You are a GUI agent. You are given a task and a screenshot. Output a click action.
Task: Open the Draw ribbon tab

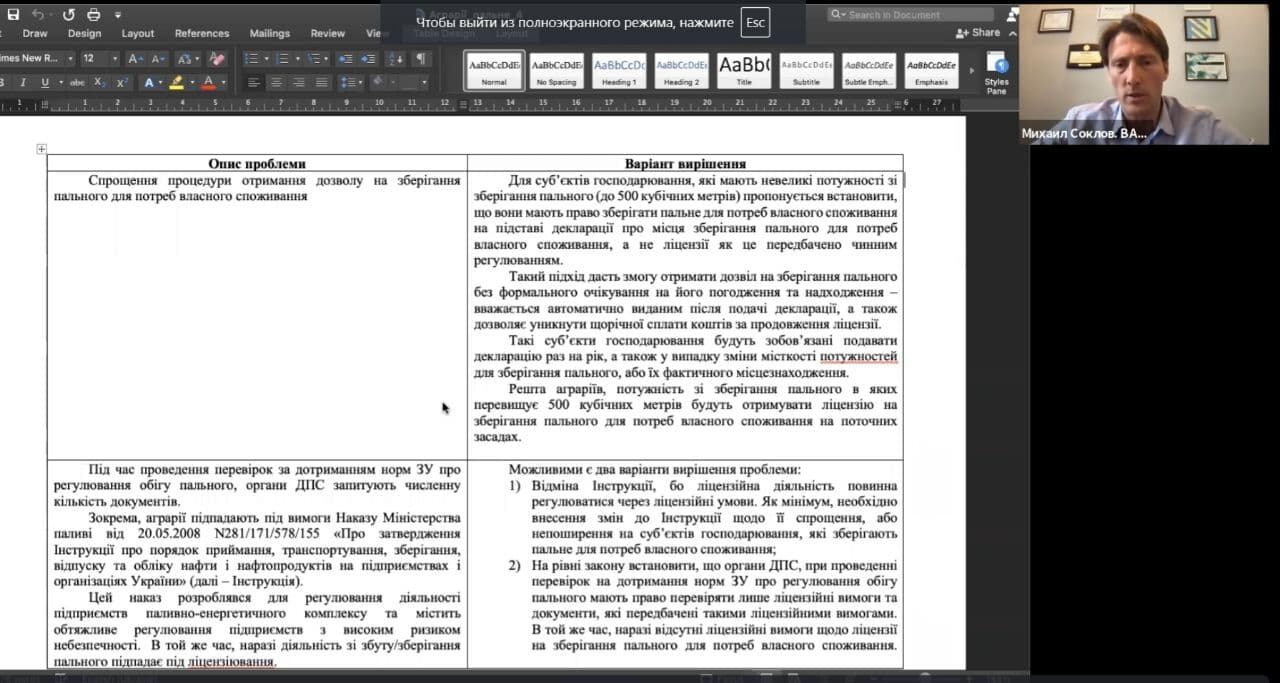[35, 33]
